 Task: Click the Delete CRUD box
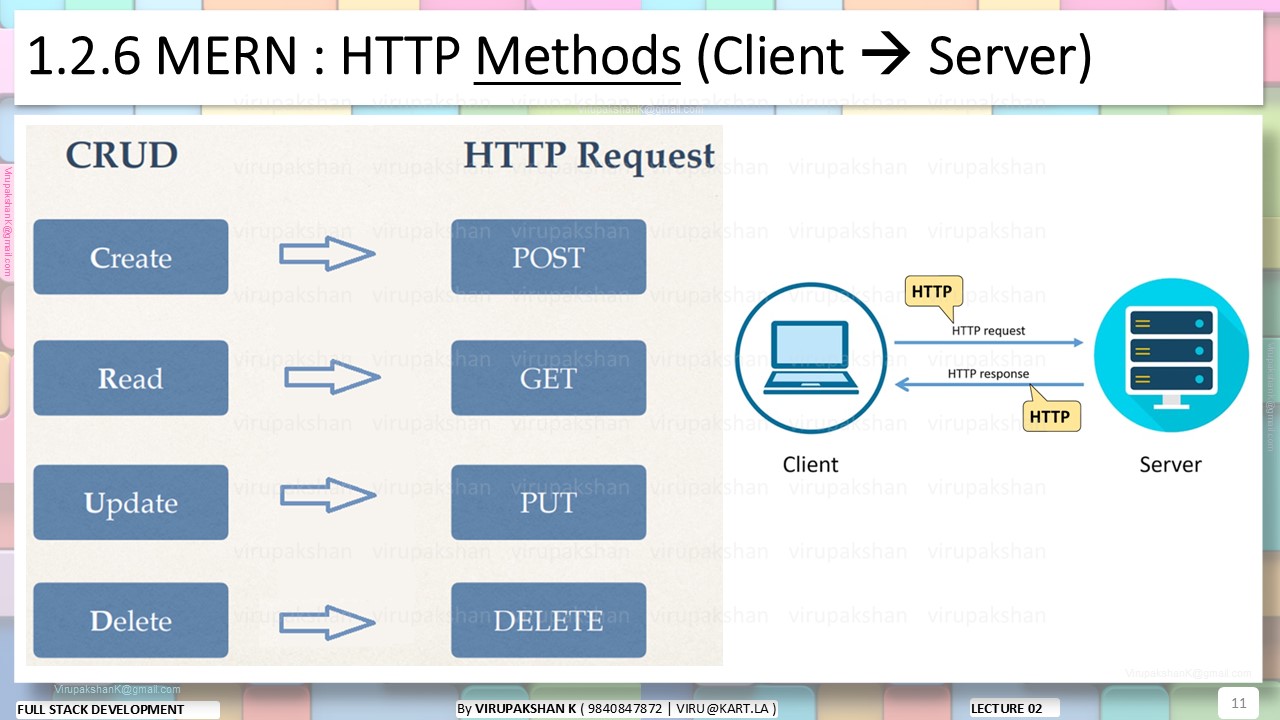tap(131, 621)
